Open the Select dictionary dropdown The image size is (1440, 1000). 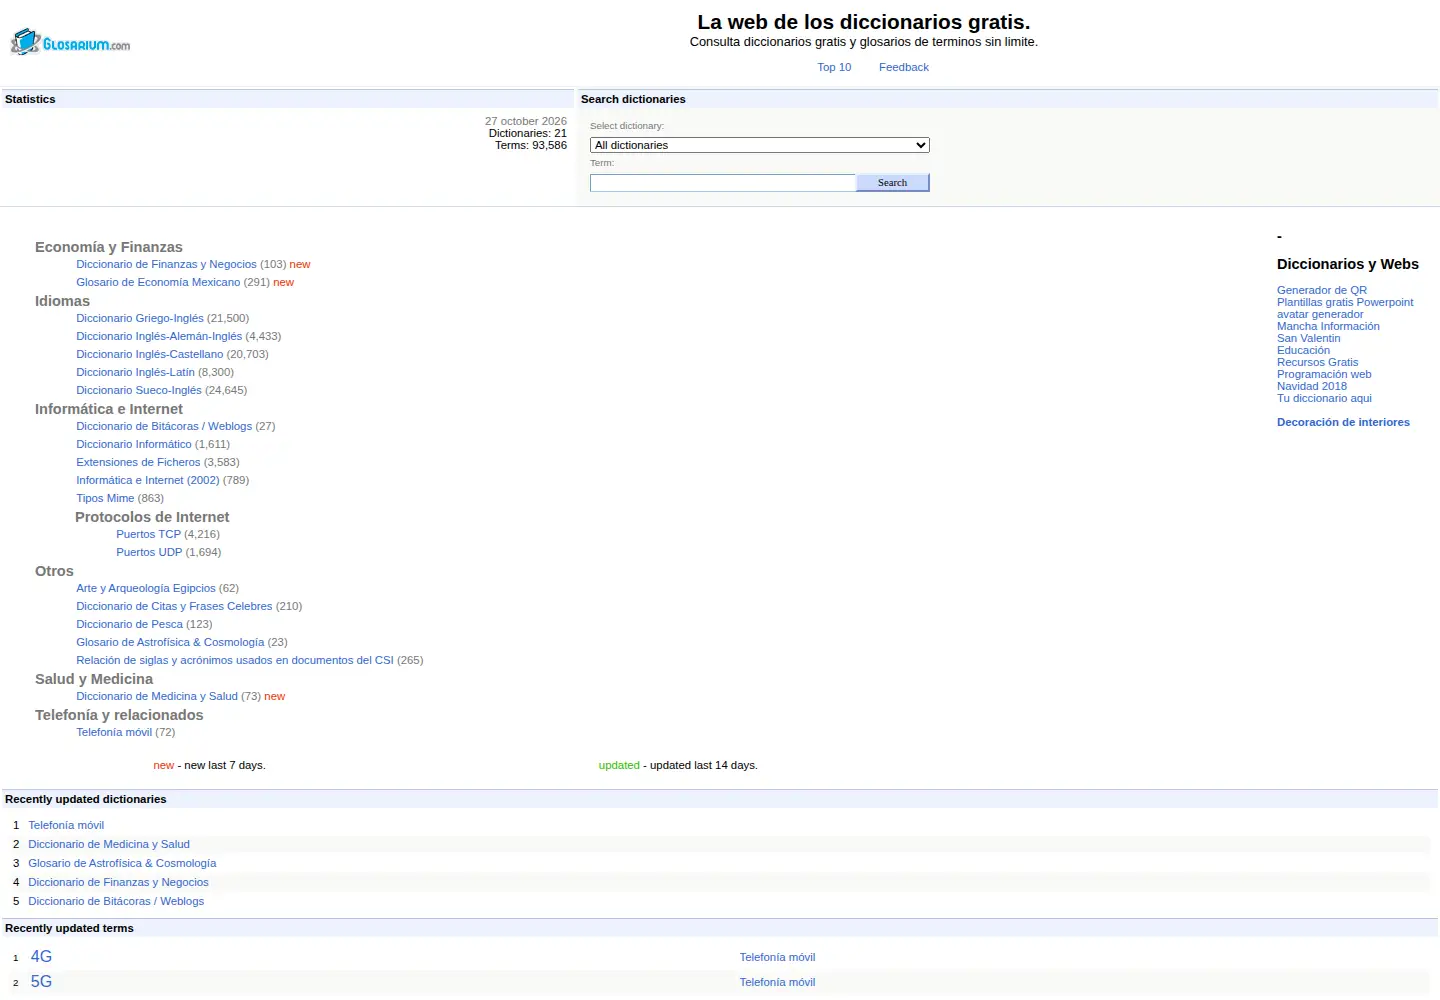tap(760, 145)
